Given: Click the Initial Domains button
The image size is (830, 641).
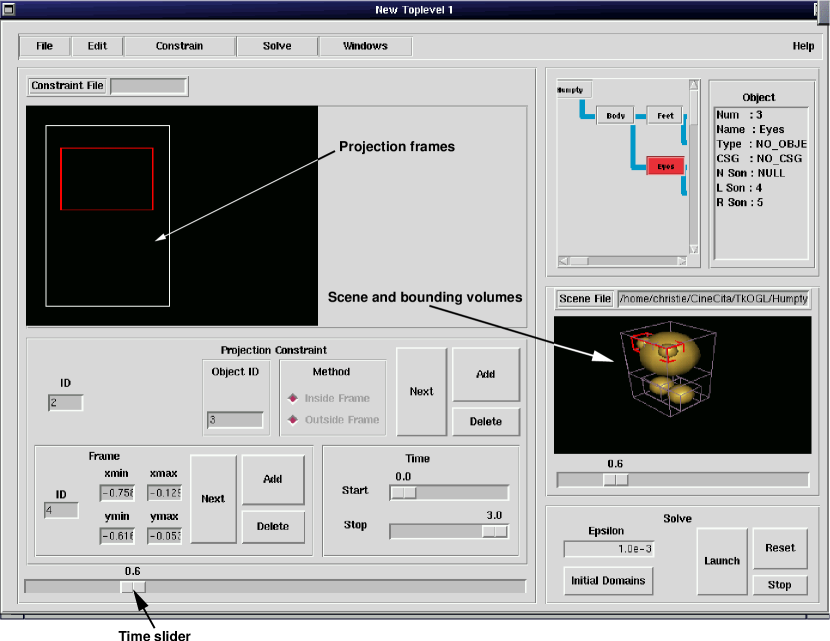Looking at the screenshot, I should pyautogui.click(x=608, y=581).
